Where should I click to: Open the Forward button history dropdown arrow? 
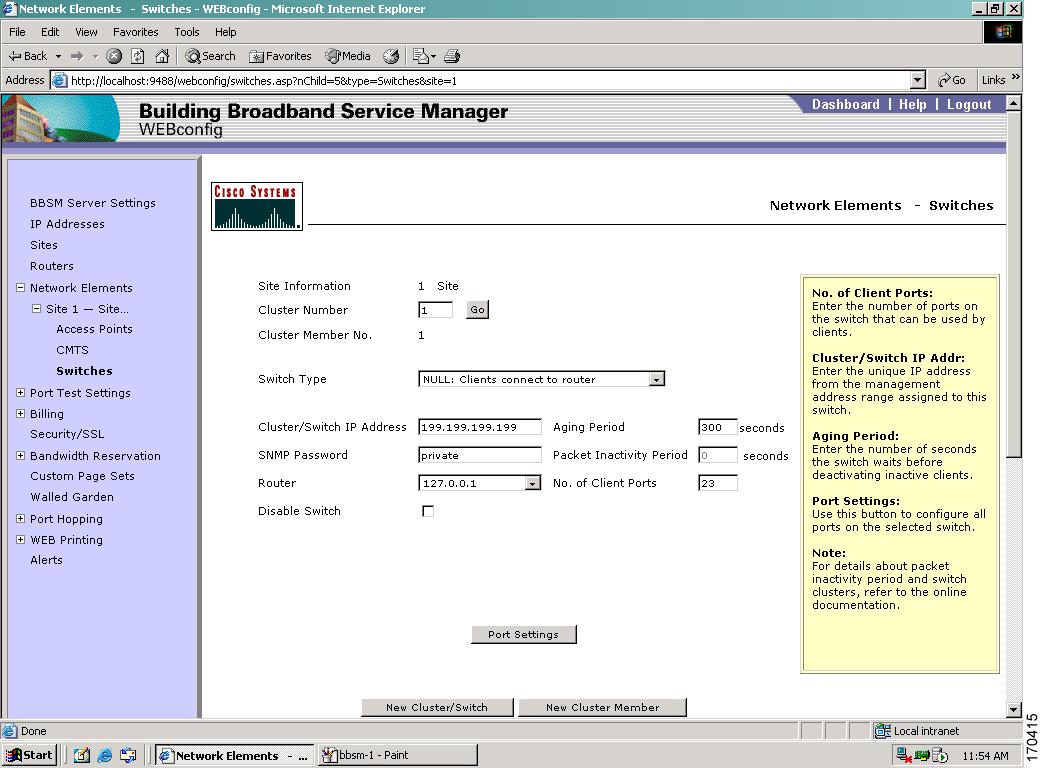95,56
